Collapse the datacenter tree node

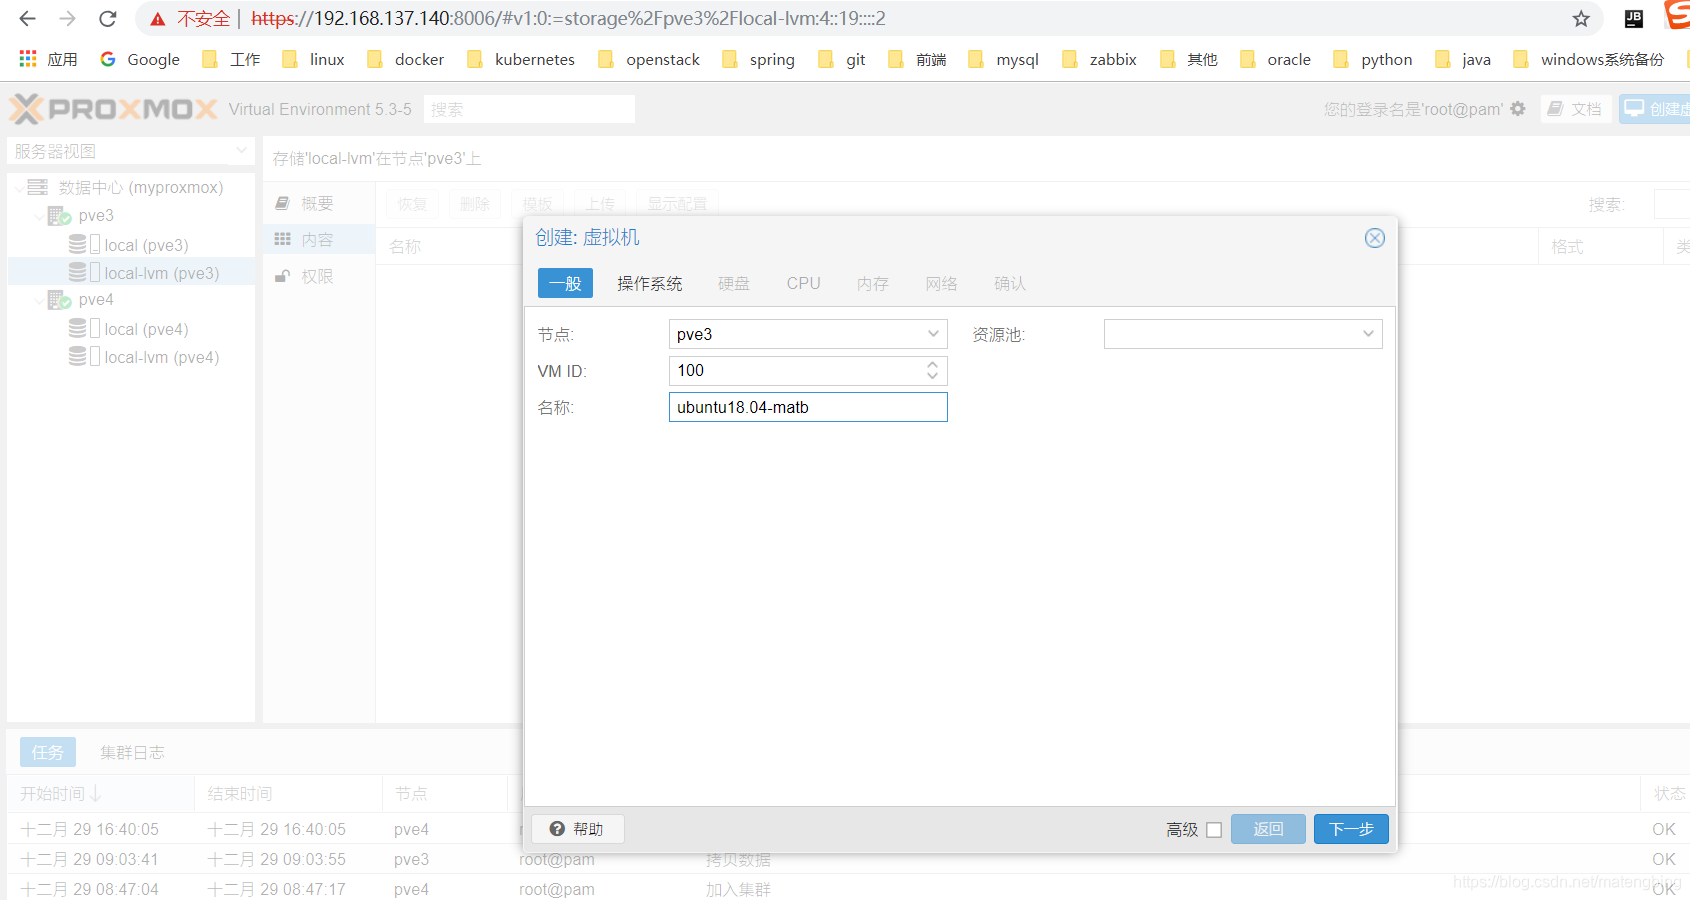coord(19,187)
